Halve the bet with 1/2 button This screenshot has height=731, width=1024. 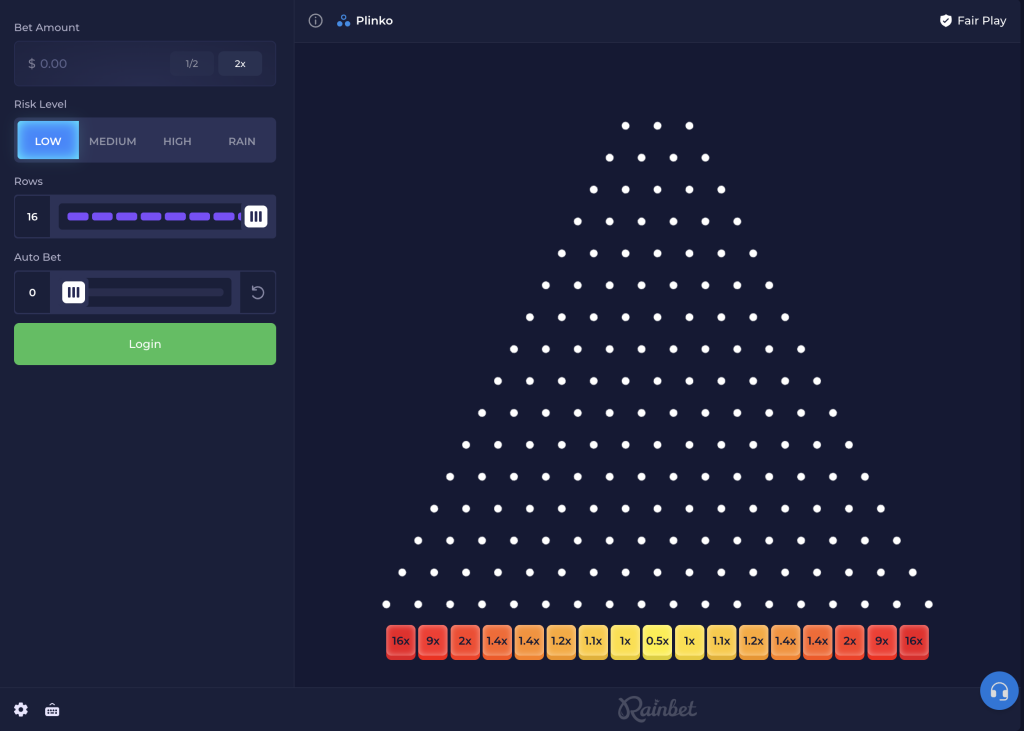pyautogui.click(x=191, y=63)
